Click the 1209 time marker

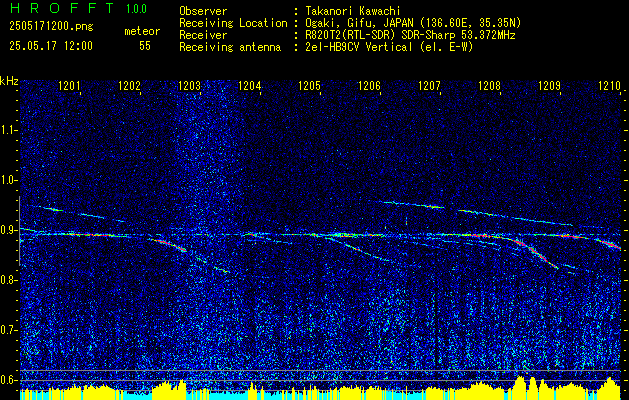549,86
